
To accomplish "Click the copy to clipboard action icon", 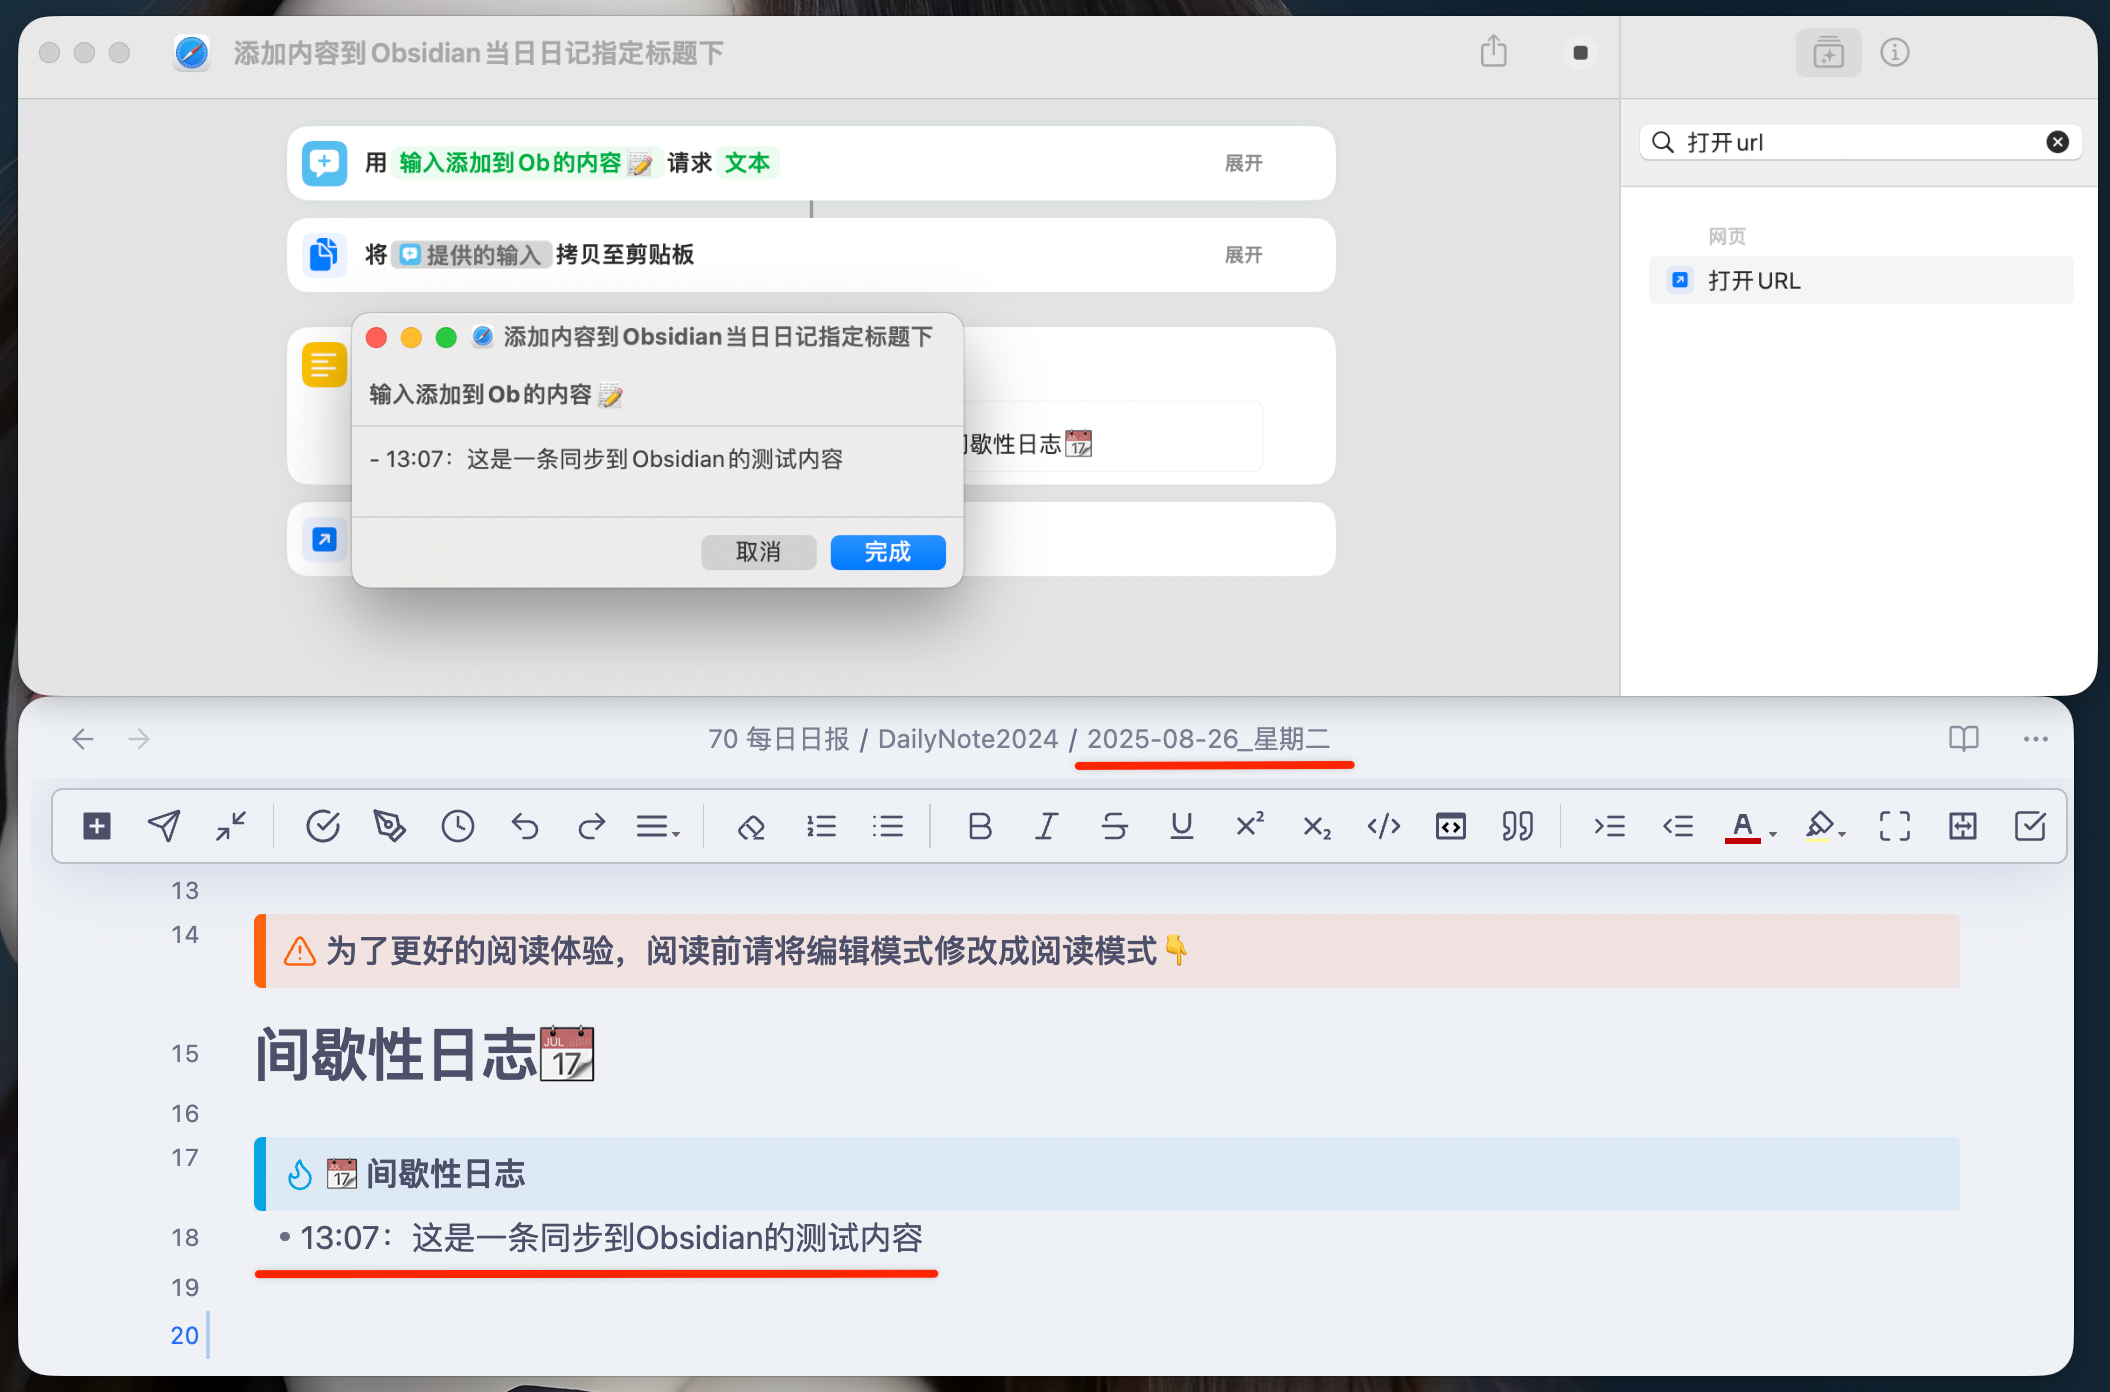I will [324, 255].
